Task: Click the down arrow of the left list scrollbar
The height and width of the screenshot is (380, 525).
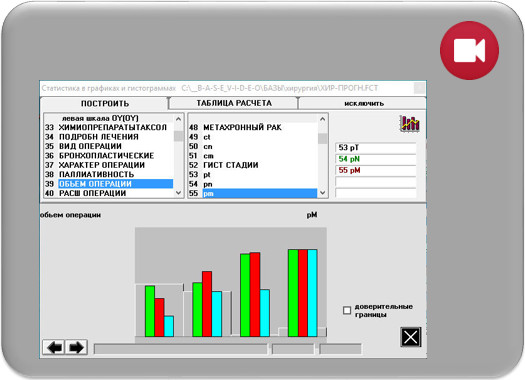Action: pos(178,193)
